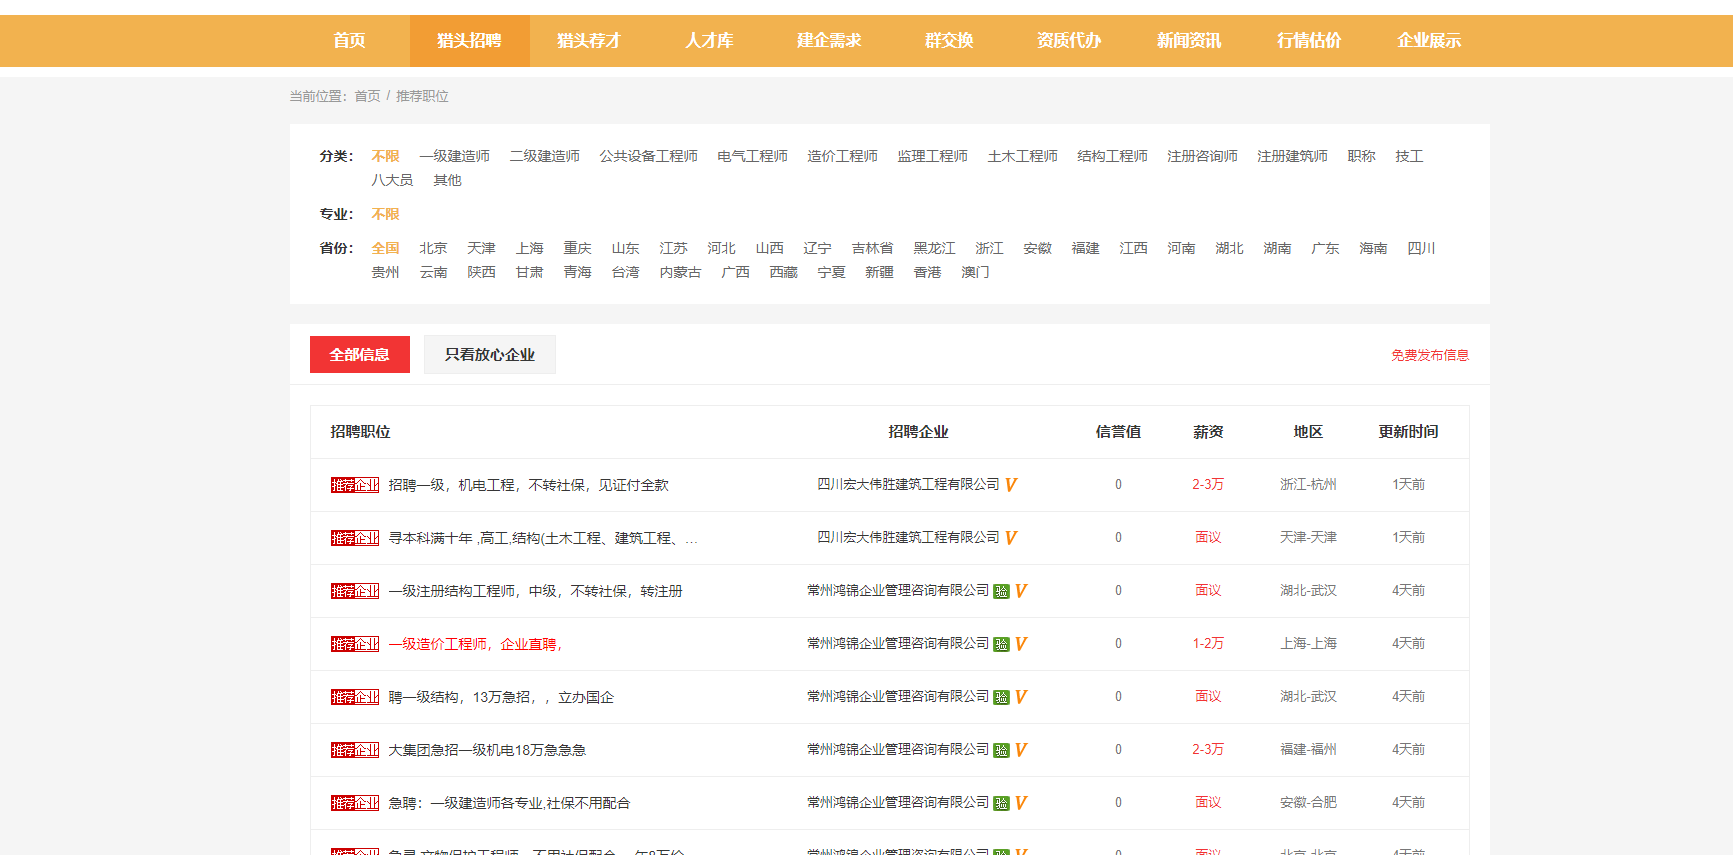1733x855 pixels.
Task: Go to 猎头存才 in the top navigation
Action: [x=589, y=41]
